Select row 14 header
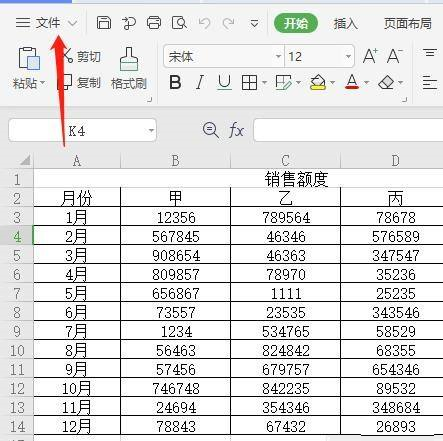The image size is (443, 441). (17, 426)
